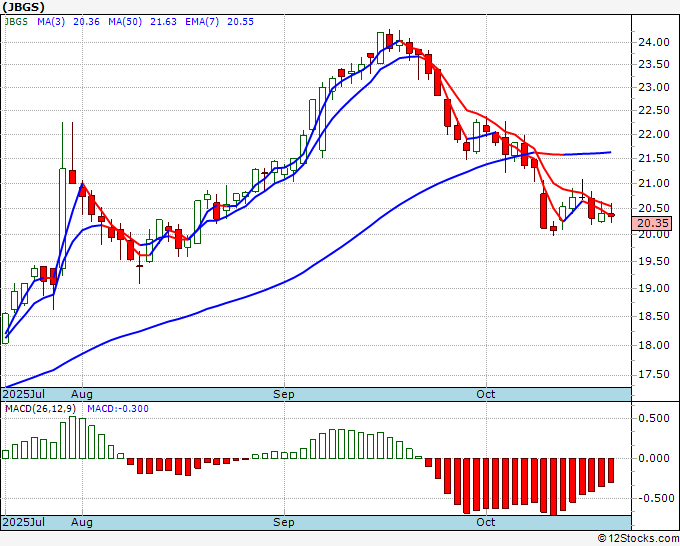Click the 24.00 price axis label
This screenshot has height=546, width=680.
coord(654,43)
